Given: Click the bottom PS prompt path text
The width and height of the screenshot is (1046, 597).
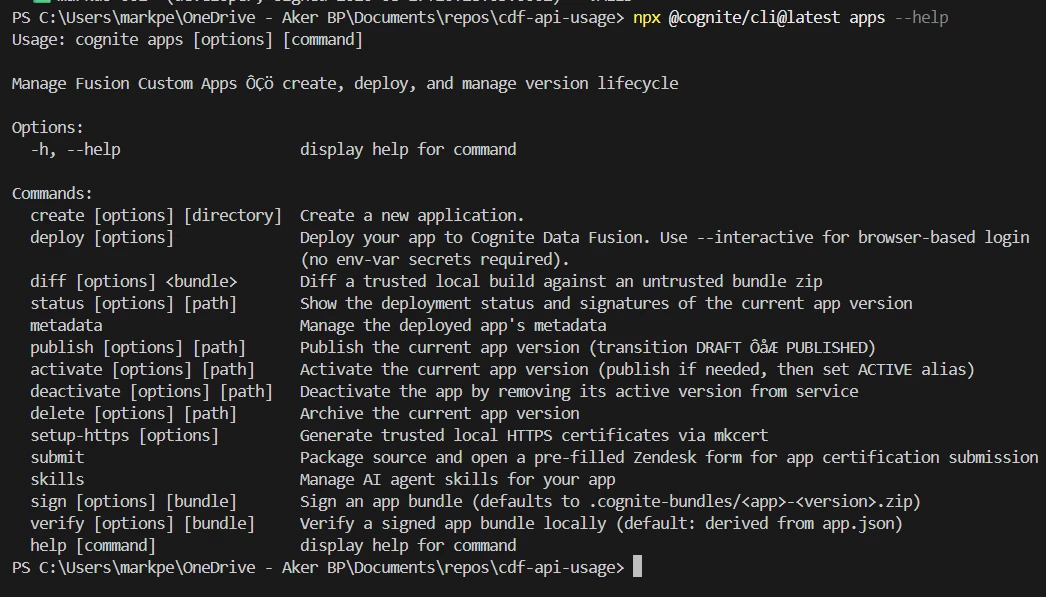Looking at the screenshot, I should pos(318,568).
